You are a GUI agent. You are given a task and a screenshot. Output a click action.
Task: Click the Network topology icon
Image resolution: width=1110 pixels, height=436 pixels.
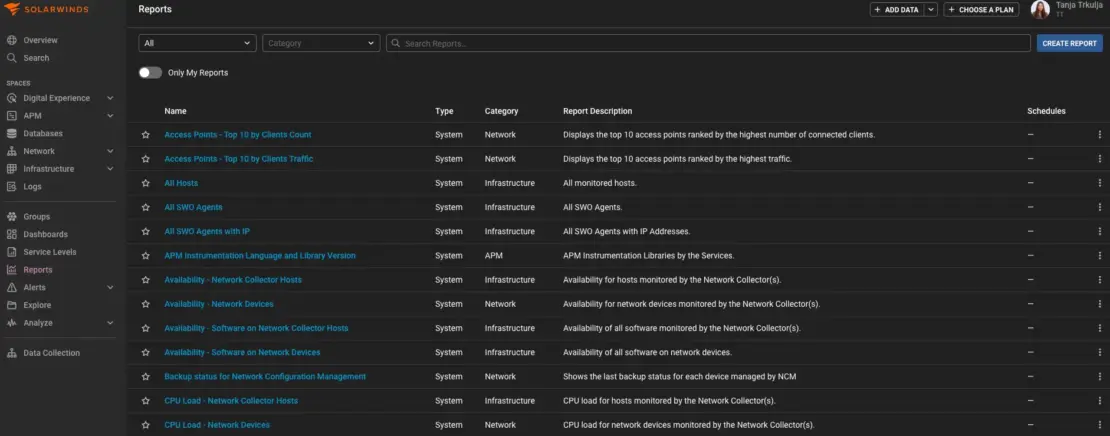[x=11, y=151]
